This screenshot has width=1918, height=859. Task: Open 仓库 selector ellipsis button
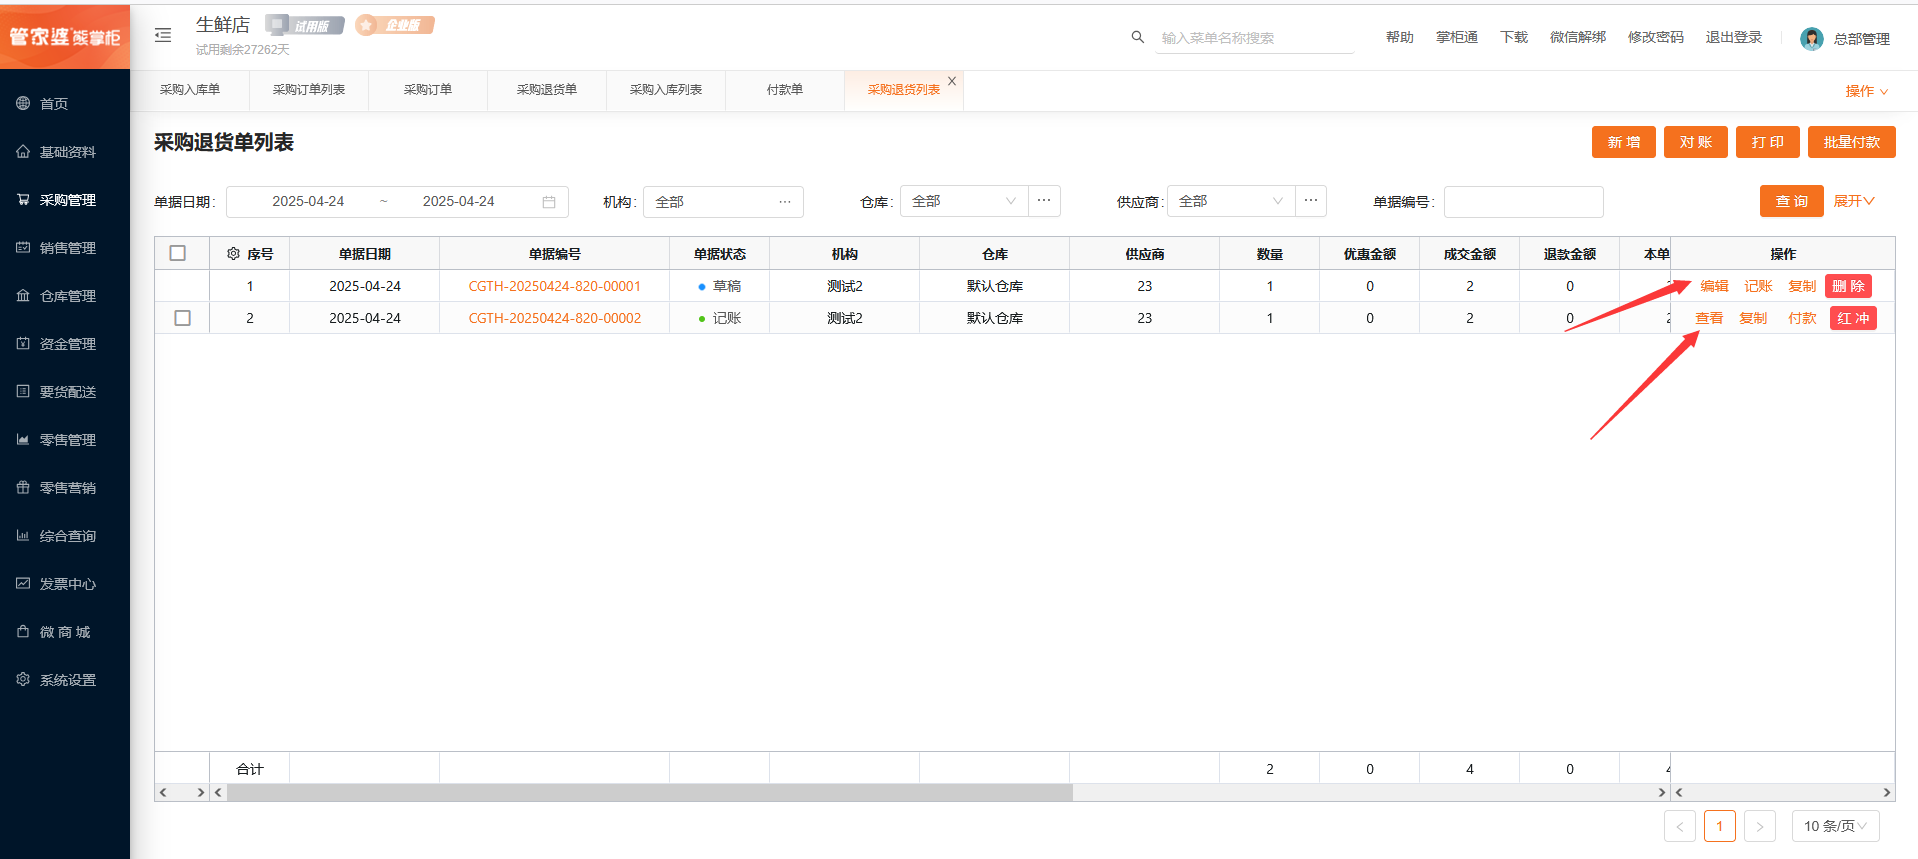[x=1044, y=201]
